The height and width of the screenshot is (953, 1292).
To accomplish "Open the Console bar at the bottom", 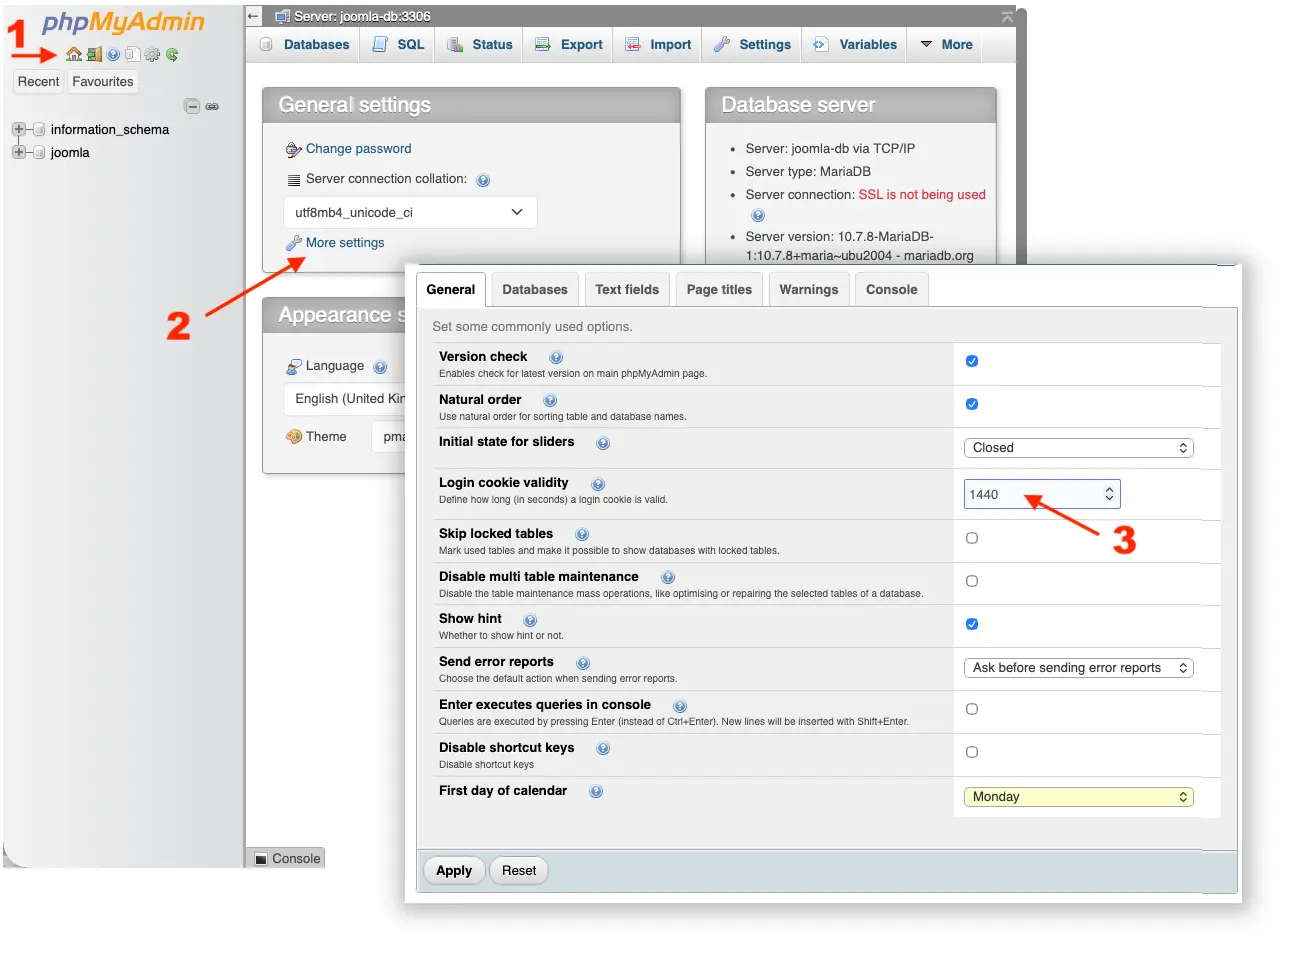I will point(287,858).
